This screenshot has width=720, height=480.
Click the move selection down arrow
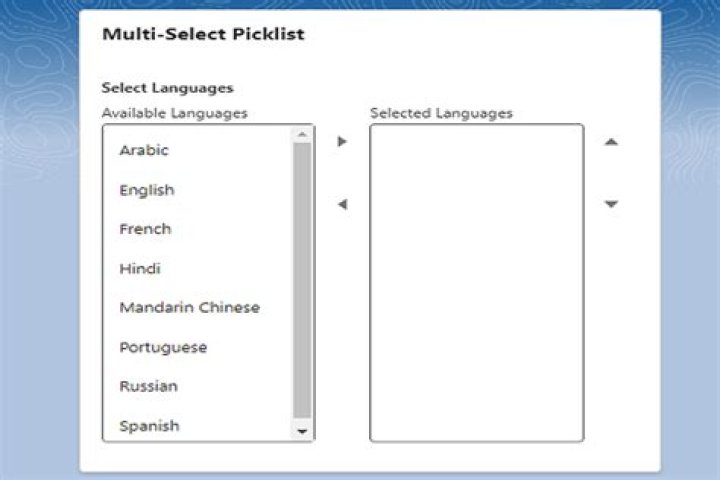tap(611, 205)
